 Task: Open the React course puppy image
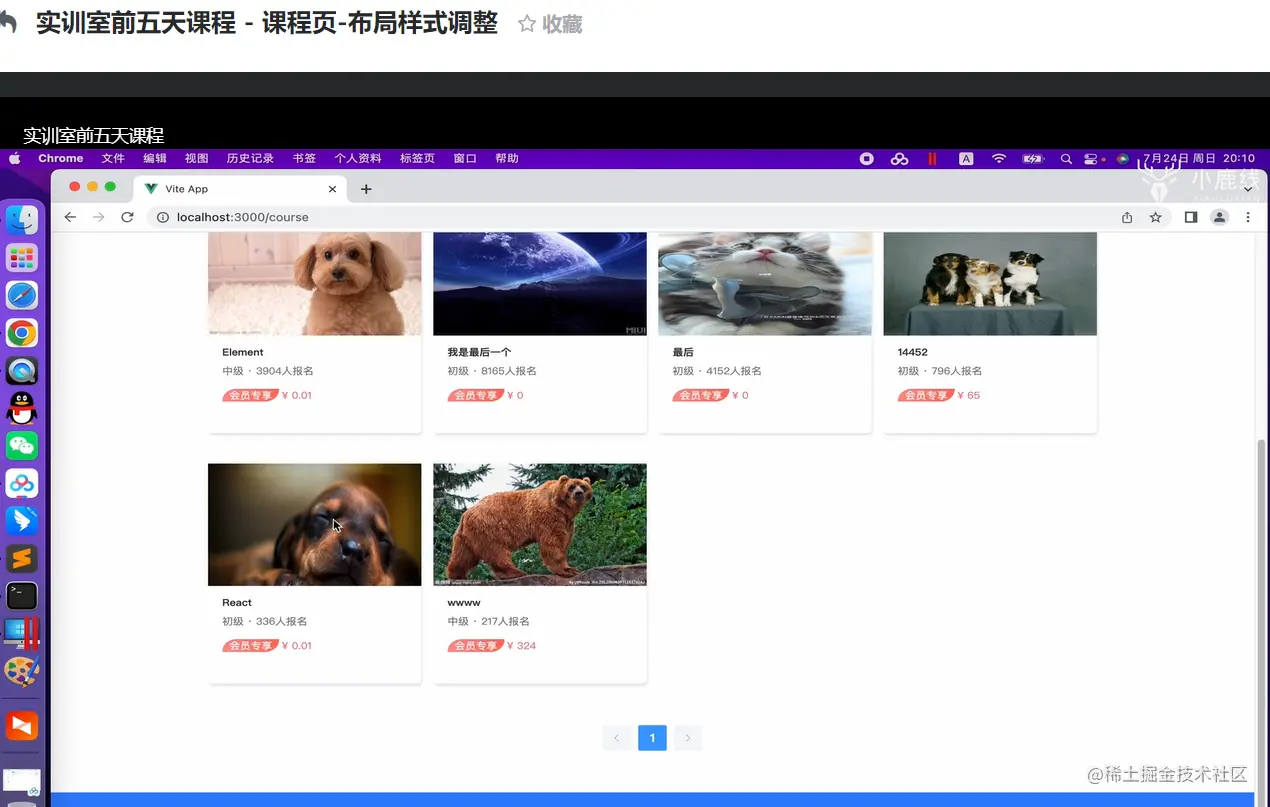click(315, 524)
